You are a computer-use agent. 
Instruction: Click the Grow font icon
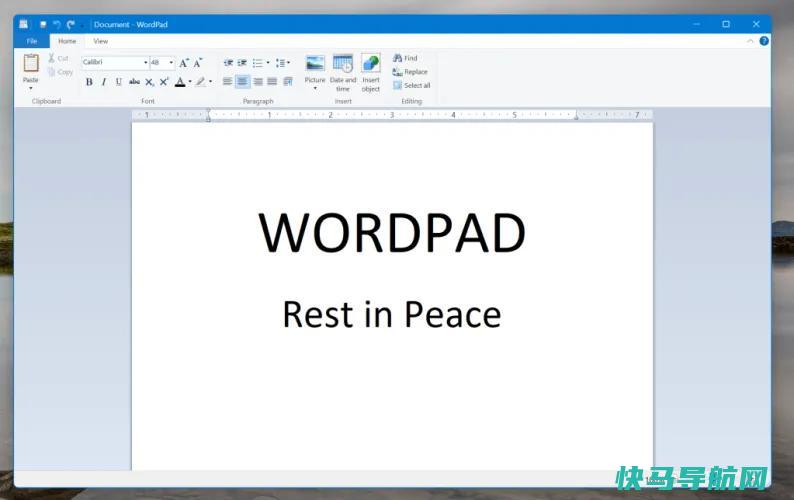coord(184,63)
